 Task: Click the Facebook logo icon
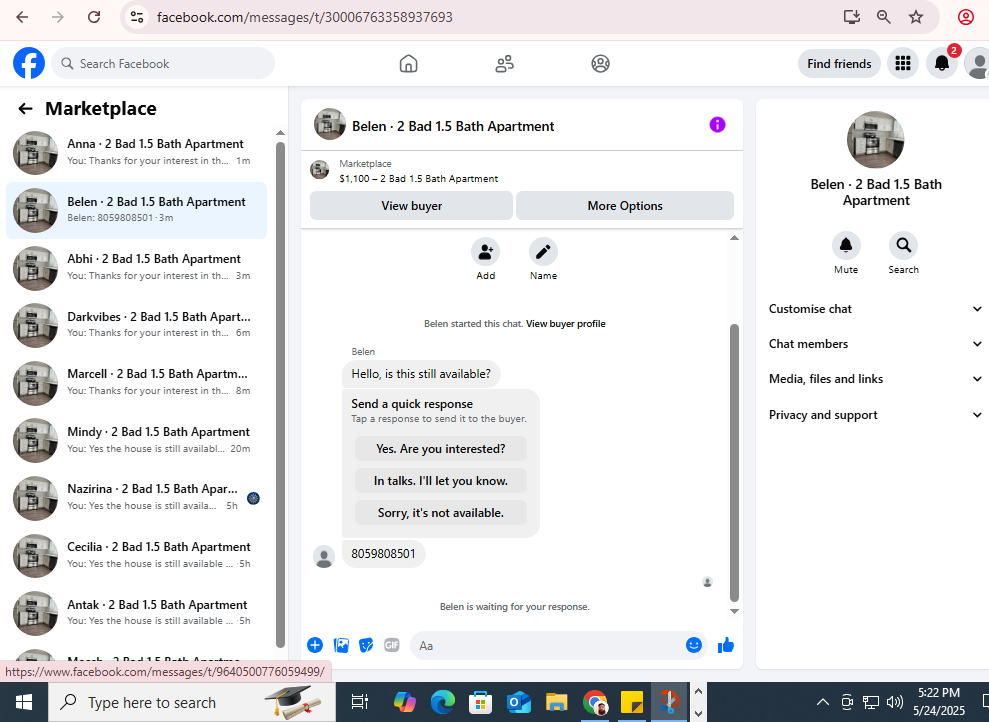pyautogui.click(x=29, y=63)
